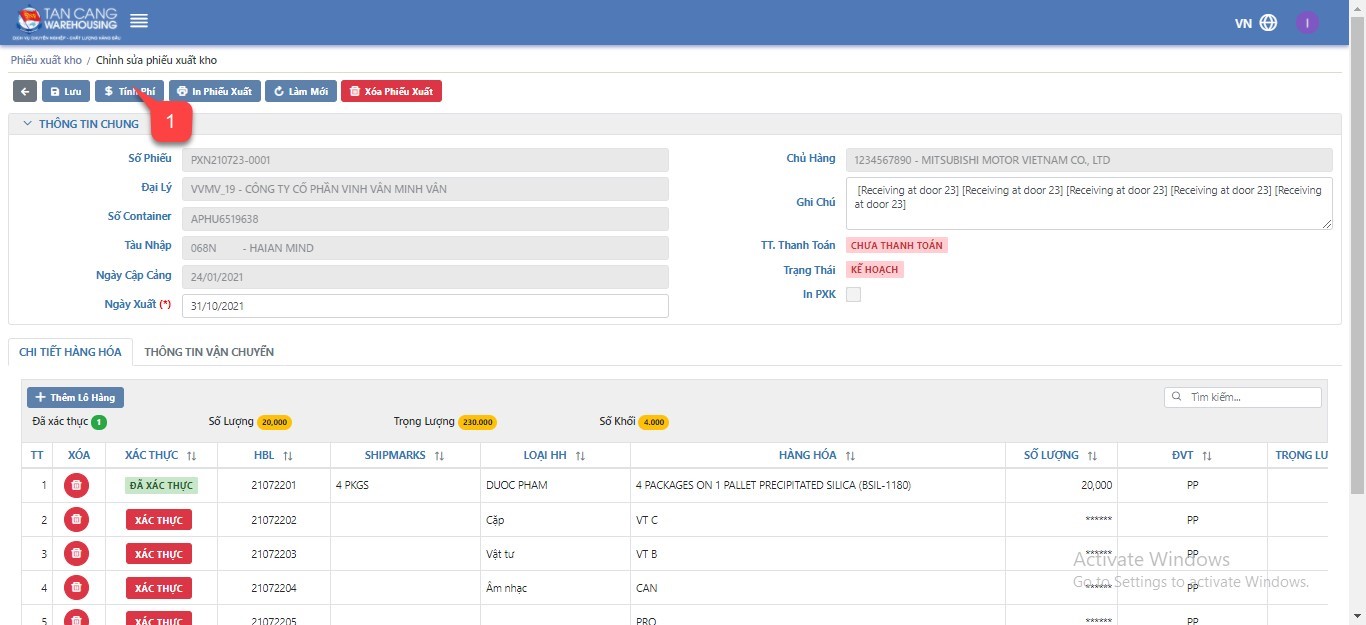Sort the SỐ LƯỢNG column
This screenshot has height=625, width=1366.
1092,455
